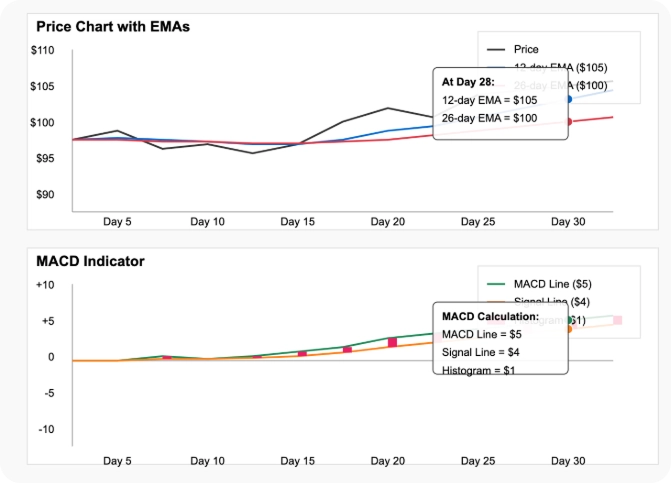671x483 pixels.
Task: Click the "Day 10" label on MACD chart axis
Action: (x=207, y=461)
